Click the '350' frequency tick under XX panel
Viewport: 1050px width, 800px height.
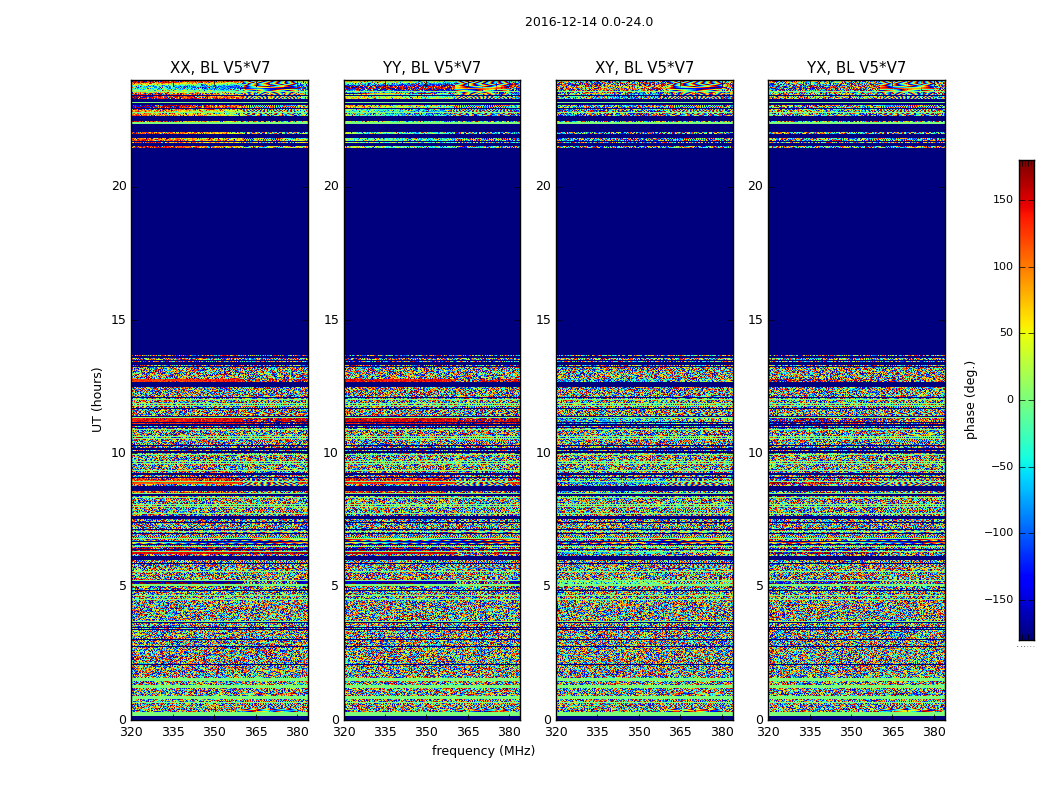[214, 732]
